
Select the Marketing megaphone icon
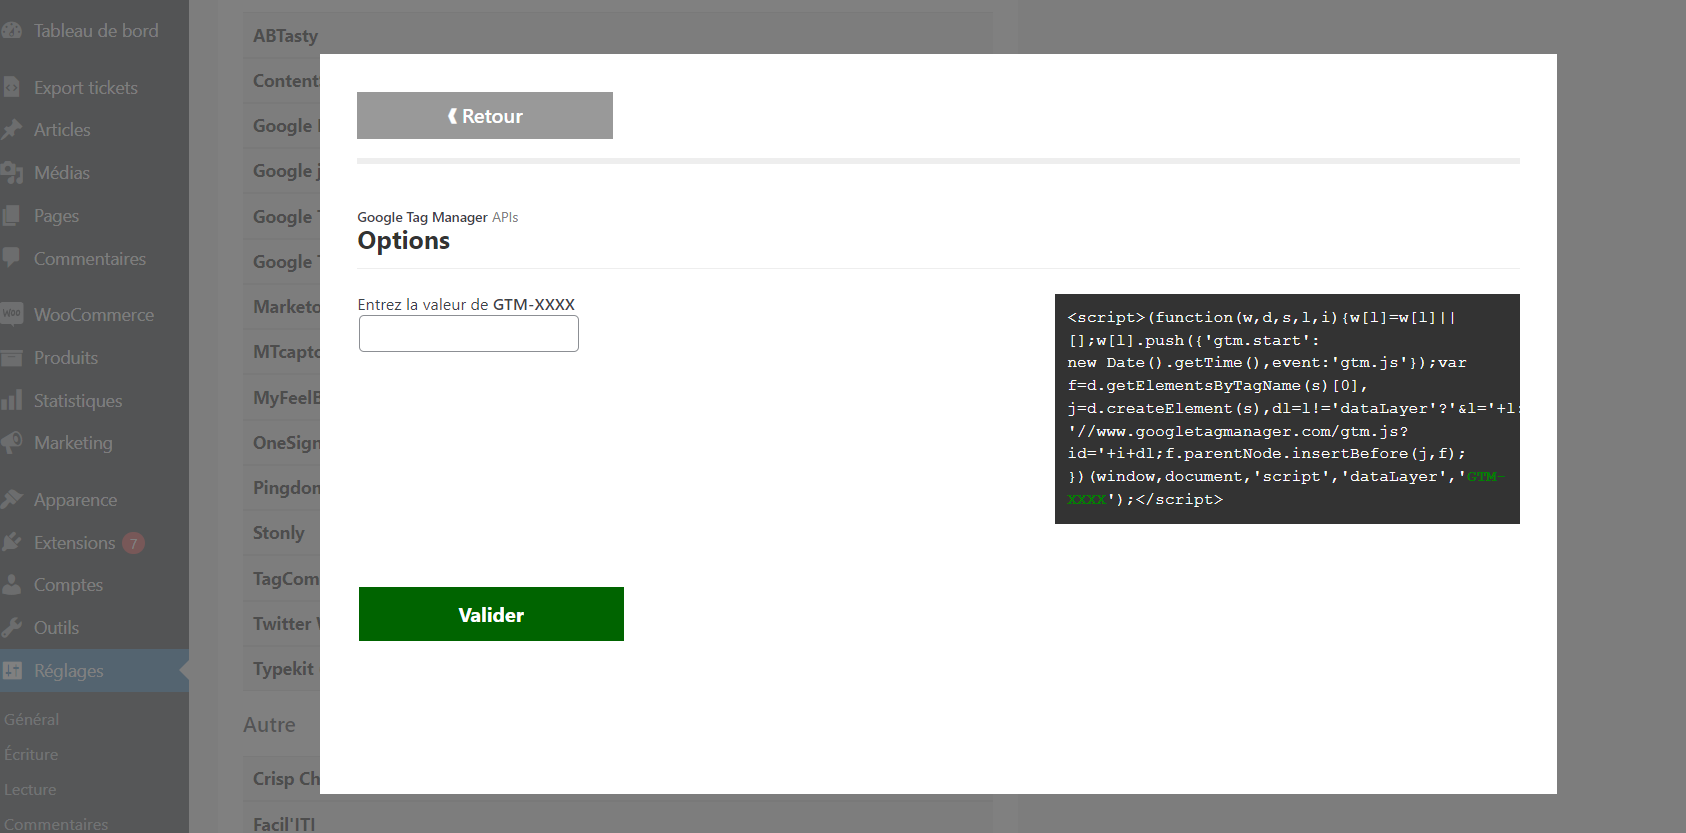12,443
